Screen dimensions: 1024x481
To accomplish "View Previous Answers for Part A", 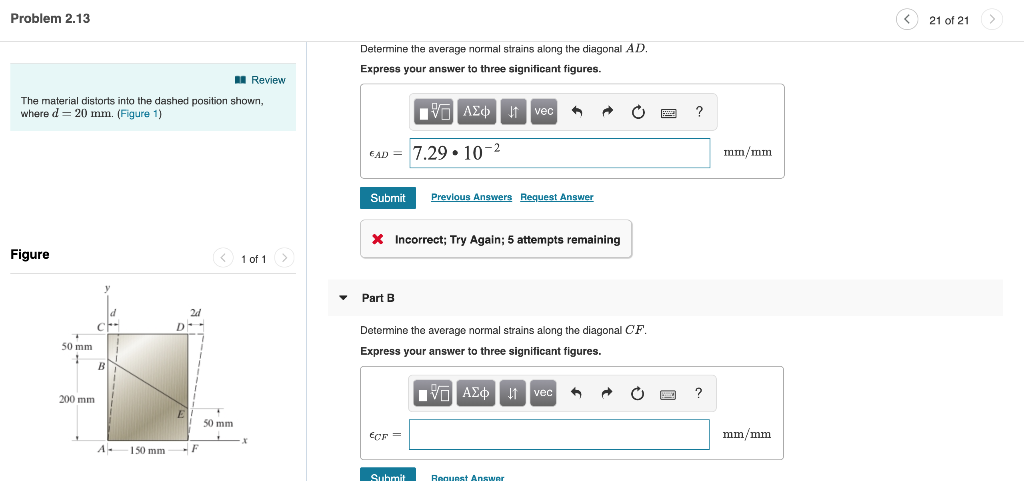I will coord(472,197).
